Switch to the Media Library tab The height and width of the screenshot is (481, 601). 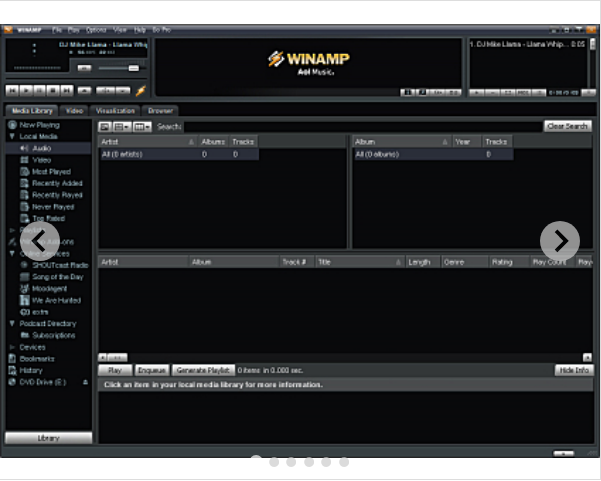point(32,111)
